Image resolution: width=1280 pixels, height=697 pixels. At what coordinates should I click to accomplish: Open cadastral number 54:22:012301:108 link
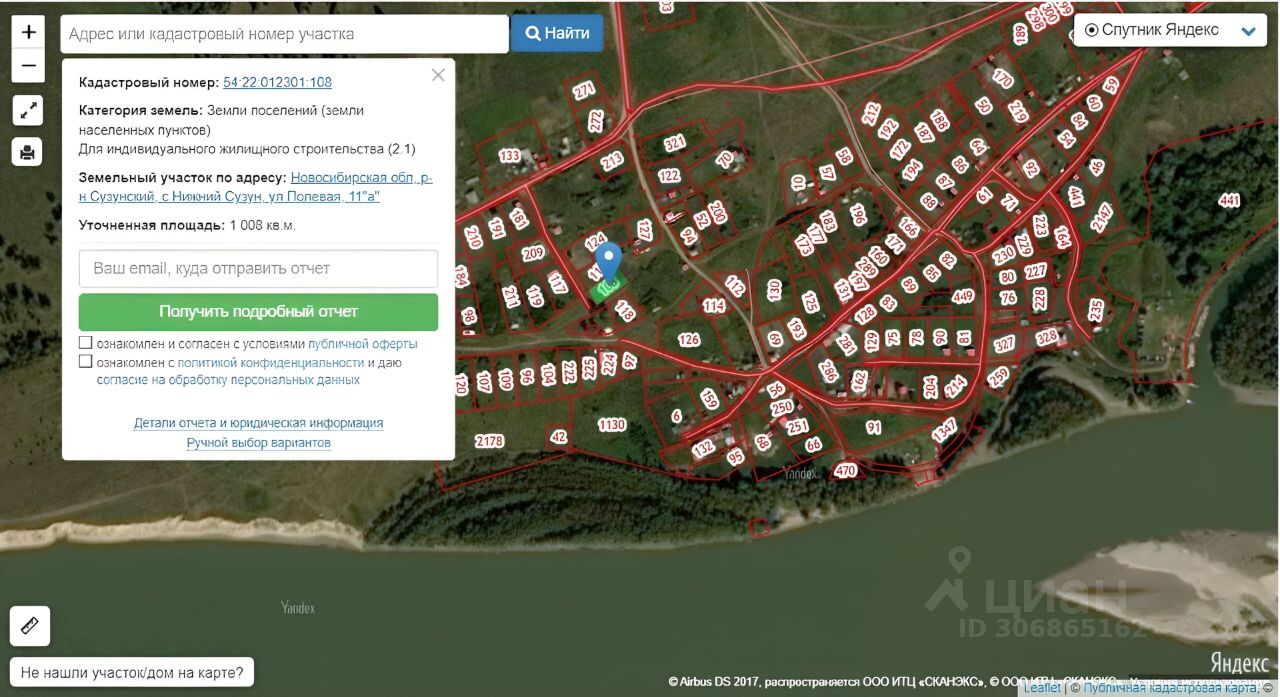click(x=277, y=82)
